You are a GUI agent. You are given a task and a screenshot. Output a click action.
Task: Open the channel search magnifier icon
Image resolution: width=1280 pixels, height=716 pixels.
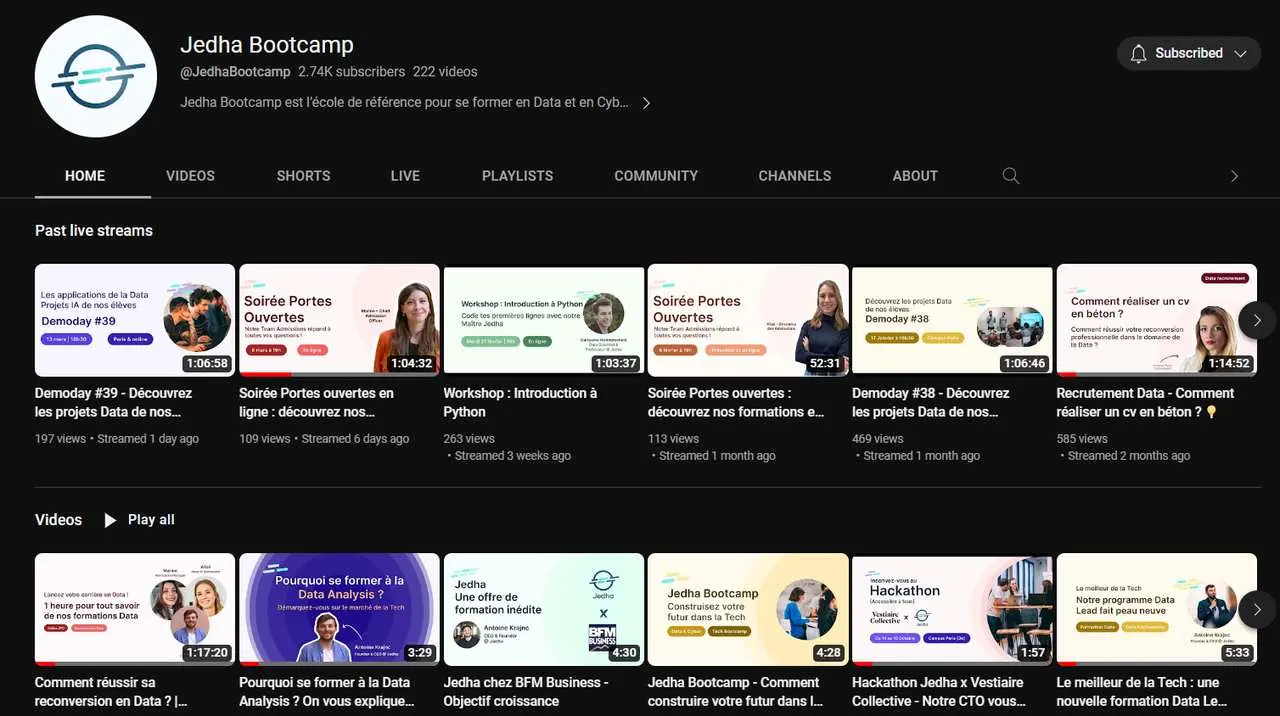[1011, 176]
